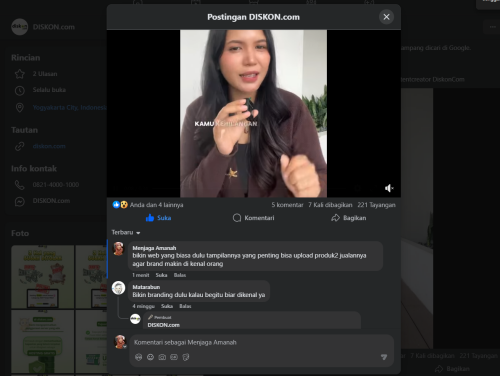This screenshot has width=500, height=376.
Task: Open the Komentari comment action
Action: pos(253,218)
